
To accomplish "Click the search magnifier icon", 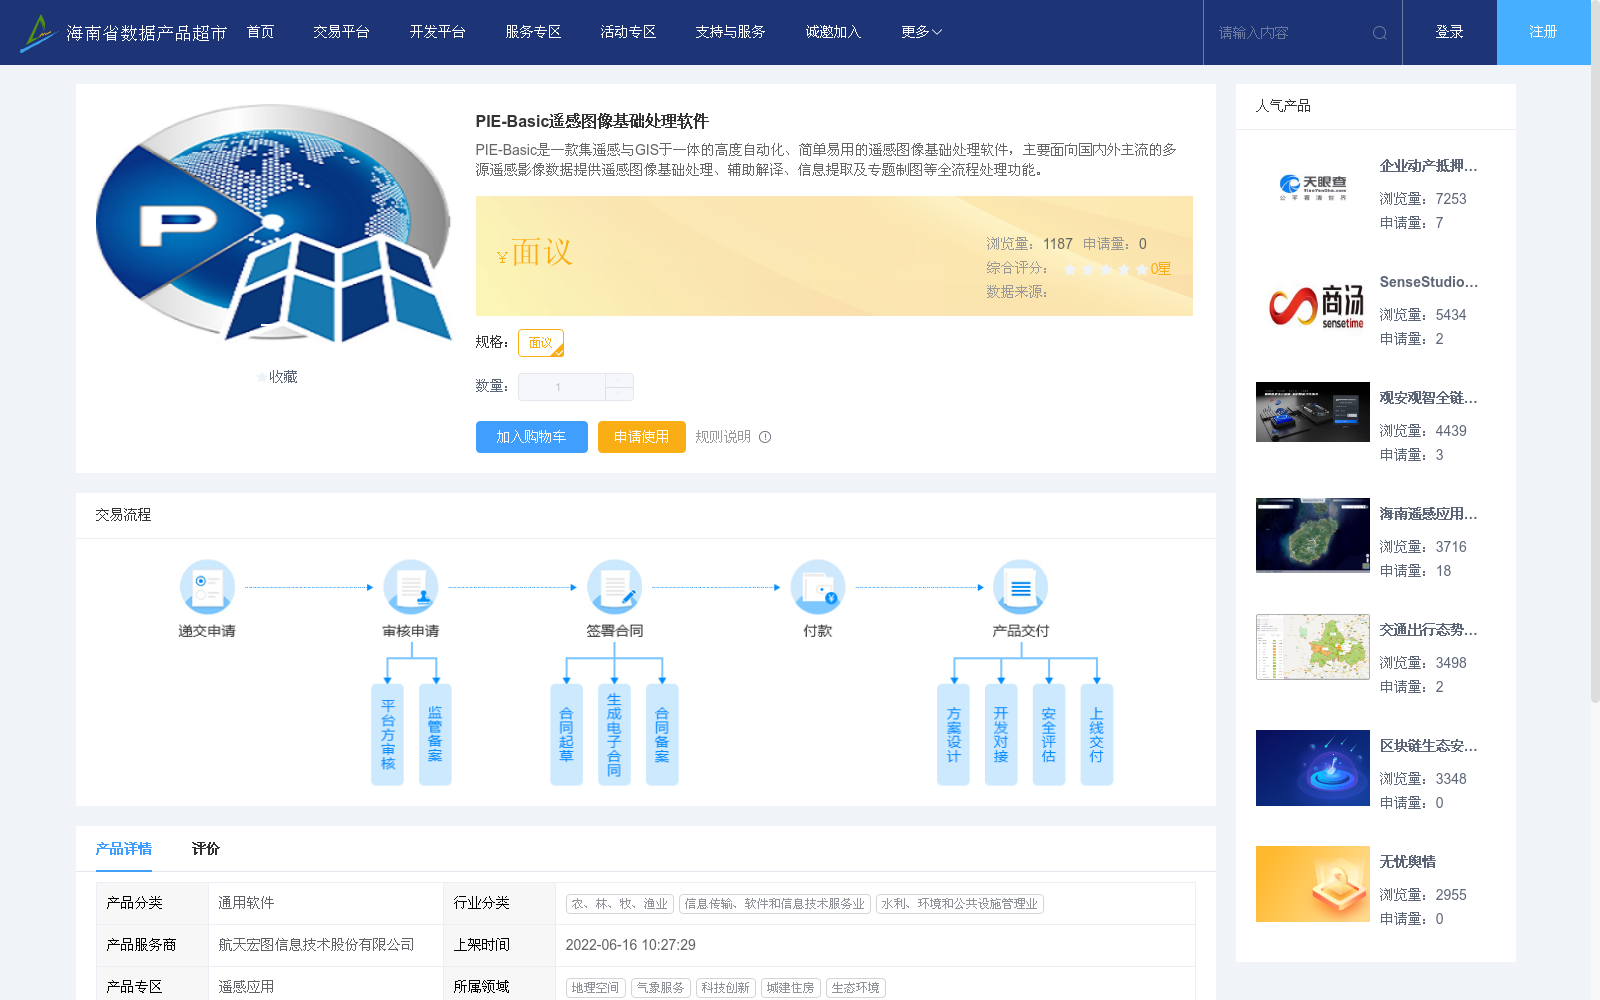I will coord(1380,33).
